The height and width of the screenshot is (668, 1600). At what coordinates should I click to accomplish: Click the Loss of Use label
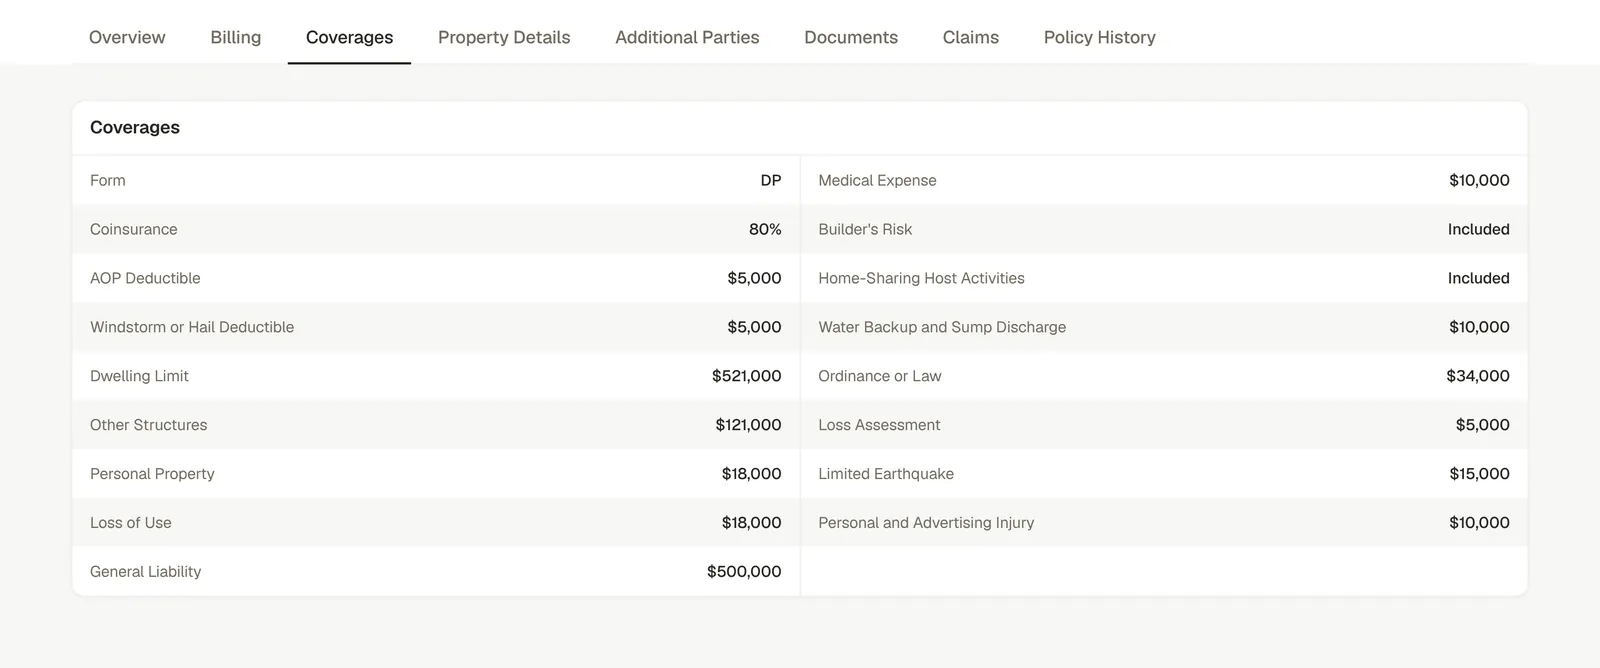tap(131, 523)
